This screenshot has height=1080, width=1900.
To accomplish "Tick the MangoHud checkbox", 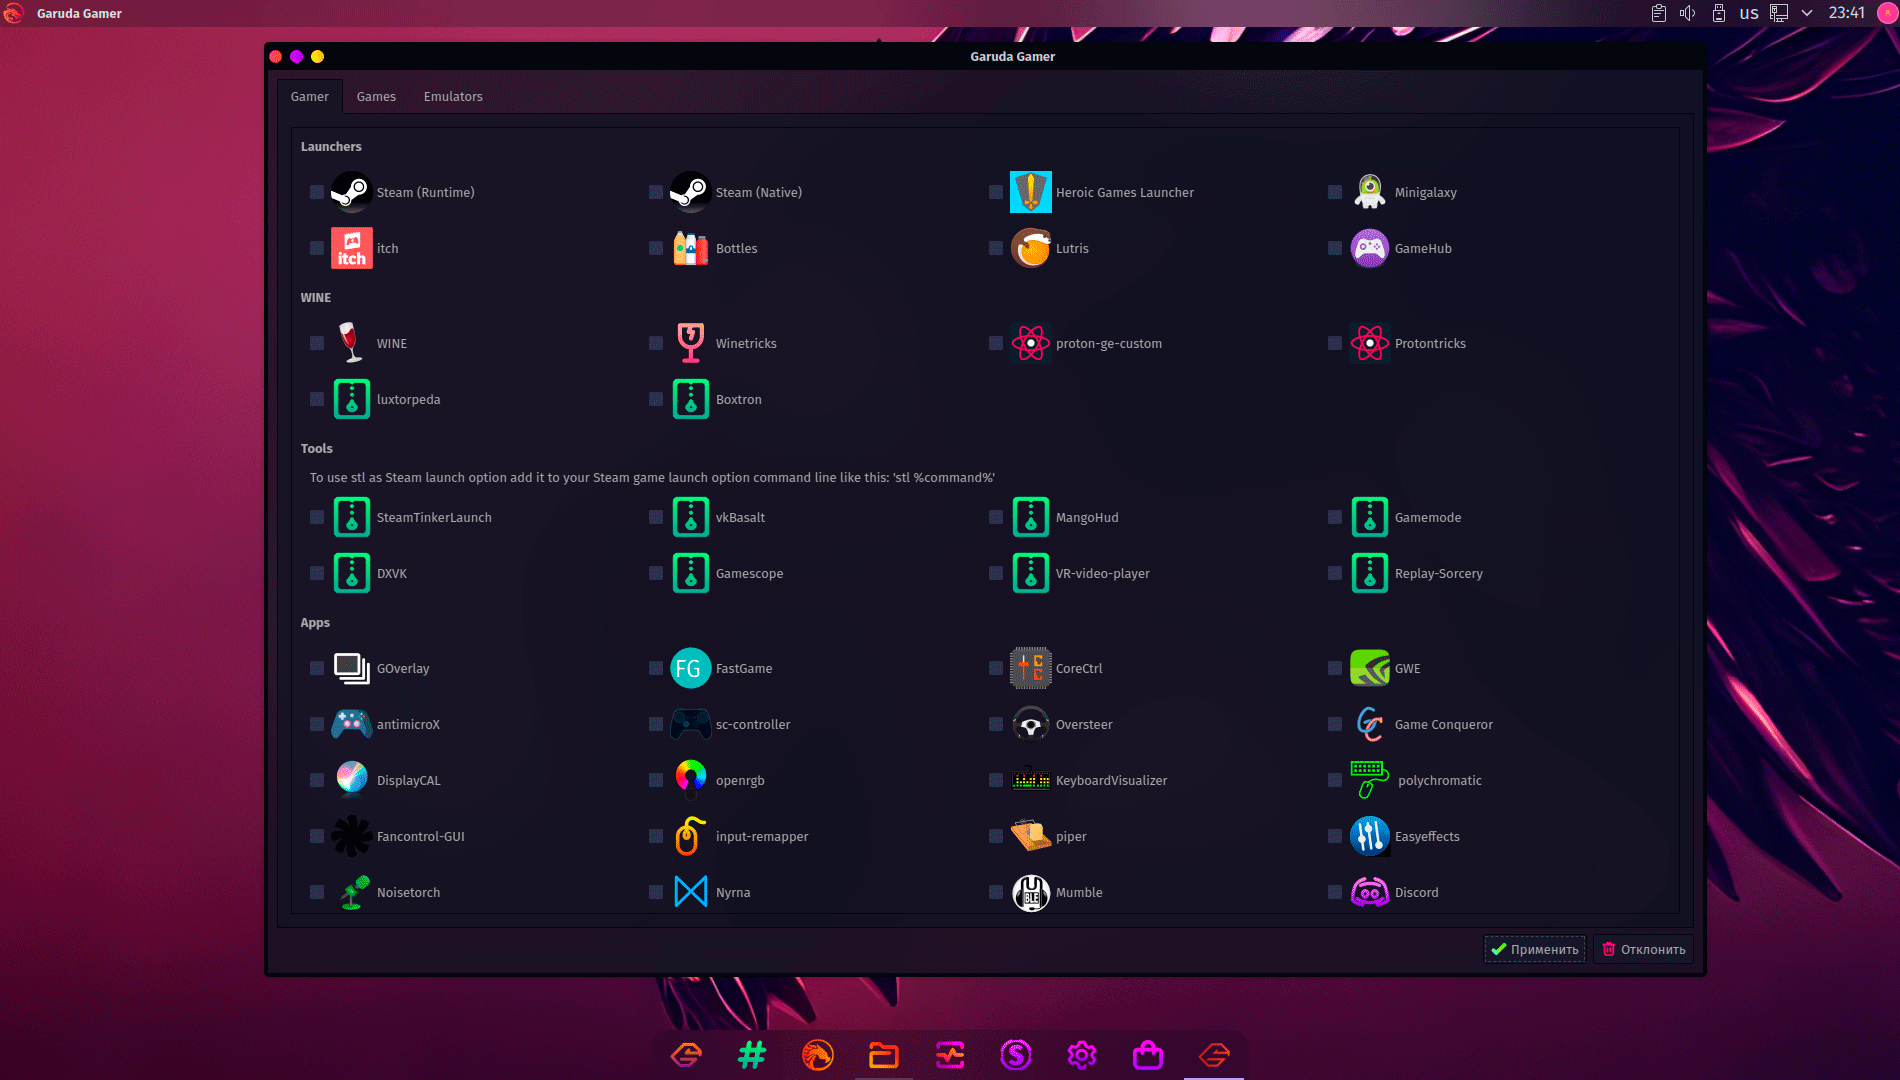I will [x=996, y=517].
